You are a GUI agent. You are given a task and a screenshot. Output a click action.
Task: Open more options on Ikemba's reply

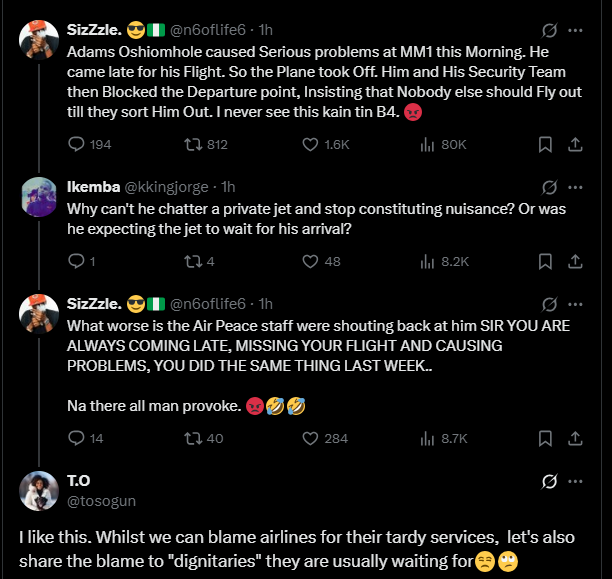coord(575,187)
